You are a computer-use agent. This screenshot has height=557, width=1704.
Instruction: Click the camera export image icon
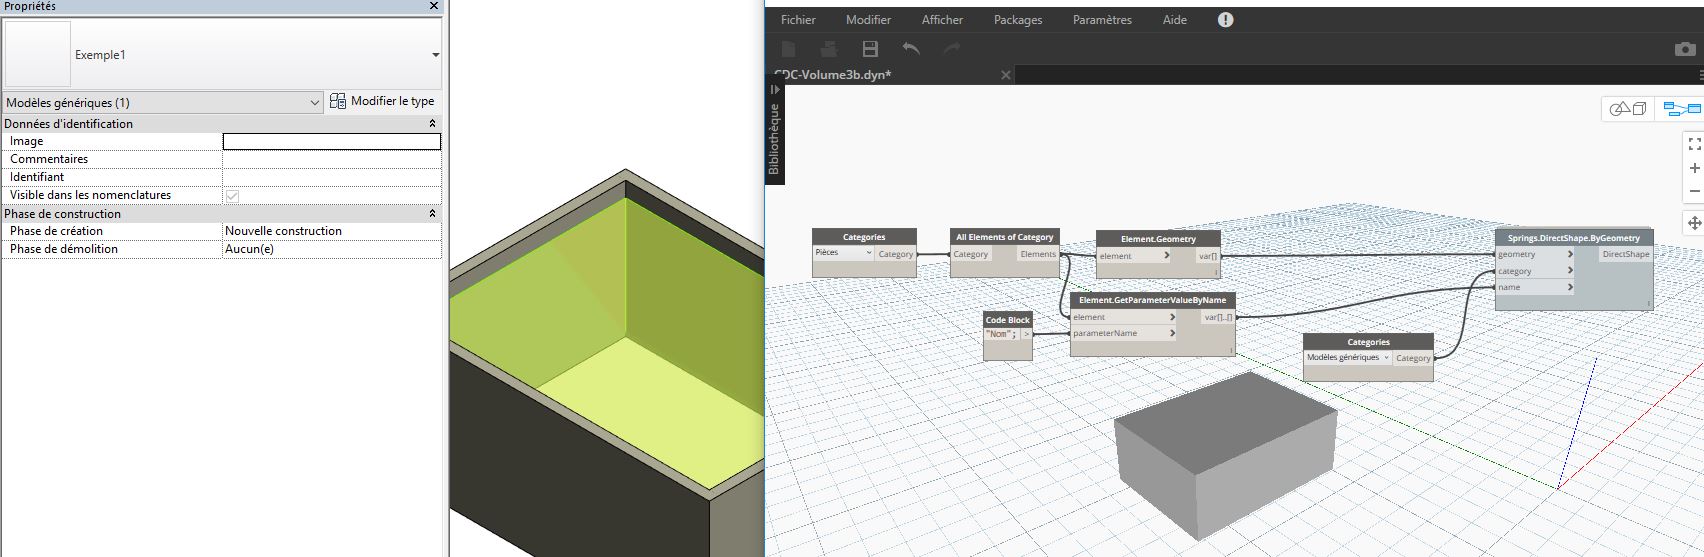tap(1685, 49)
